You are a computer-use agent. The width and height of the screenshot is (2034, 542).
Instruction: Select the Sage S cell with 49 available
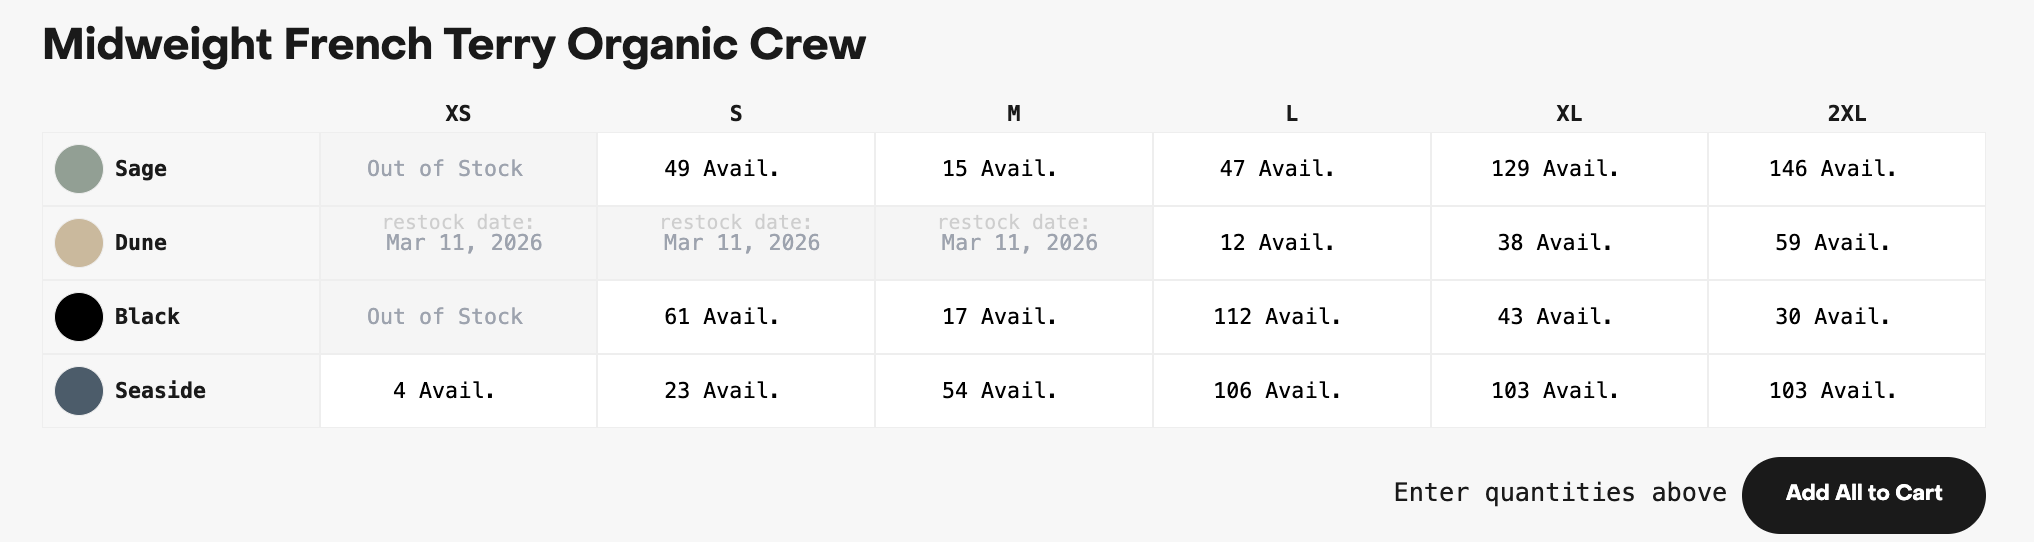[736, 169]
